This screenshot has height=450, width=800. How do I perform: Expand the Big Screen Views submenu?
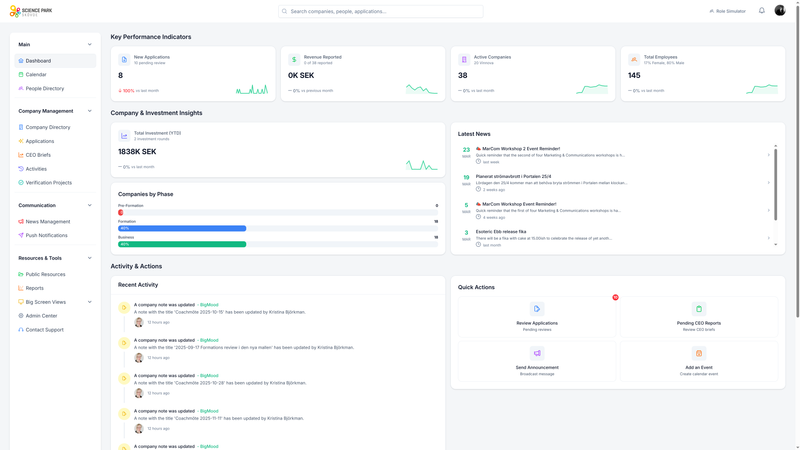click(89, 302)
